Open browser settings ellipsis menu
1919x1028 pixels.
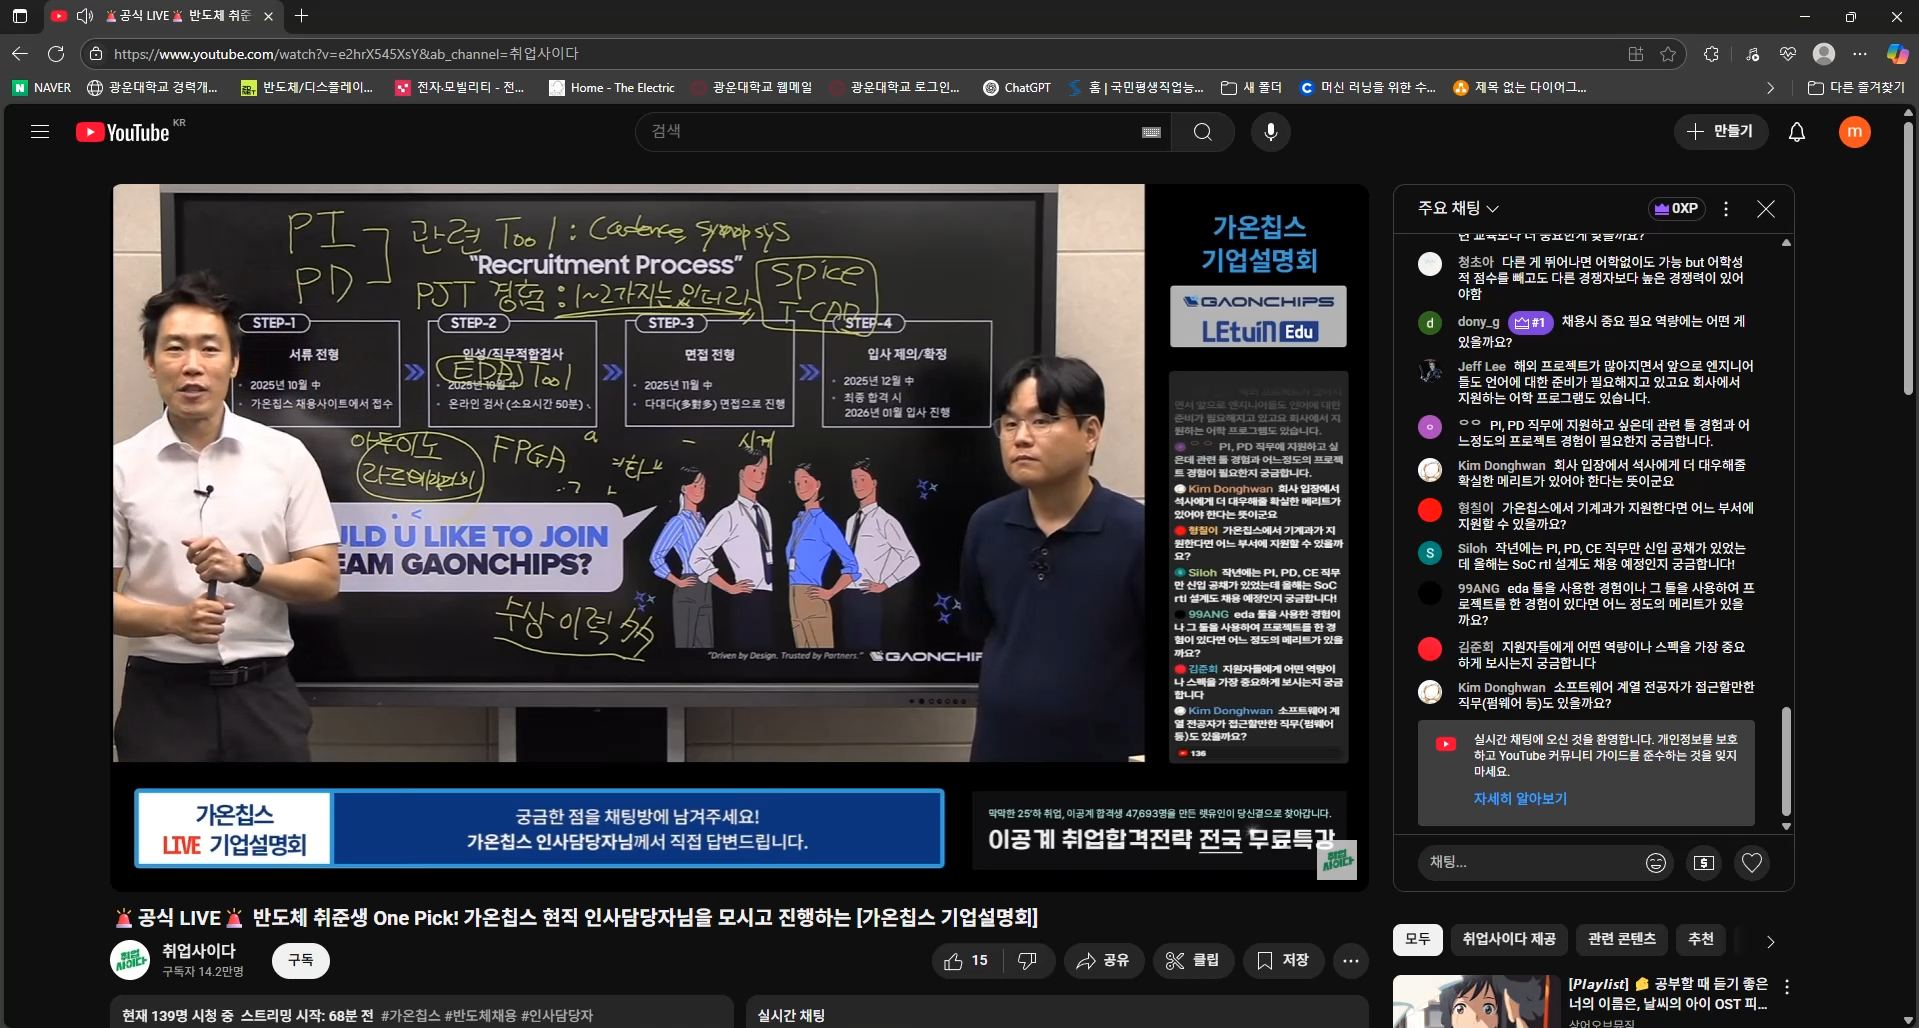(1860, 54)
